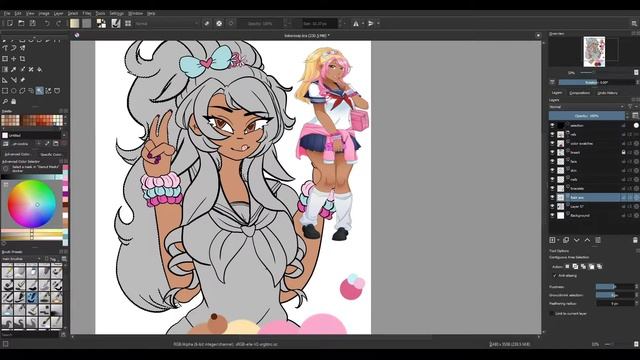Screen dimensions: 640x360
Task: Select the Zoom magnifier tool
Action: [5, 101]
